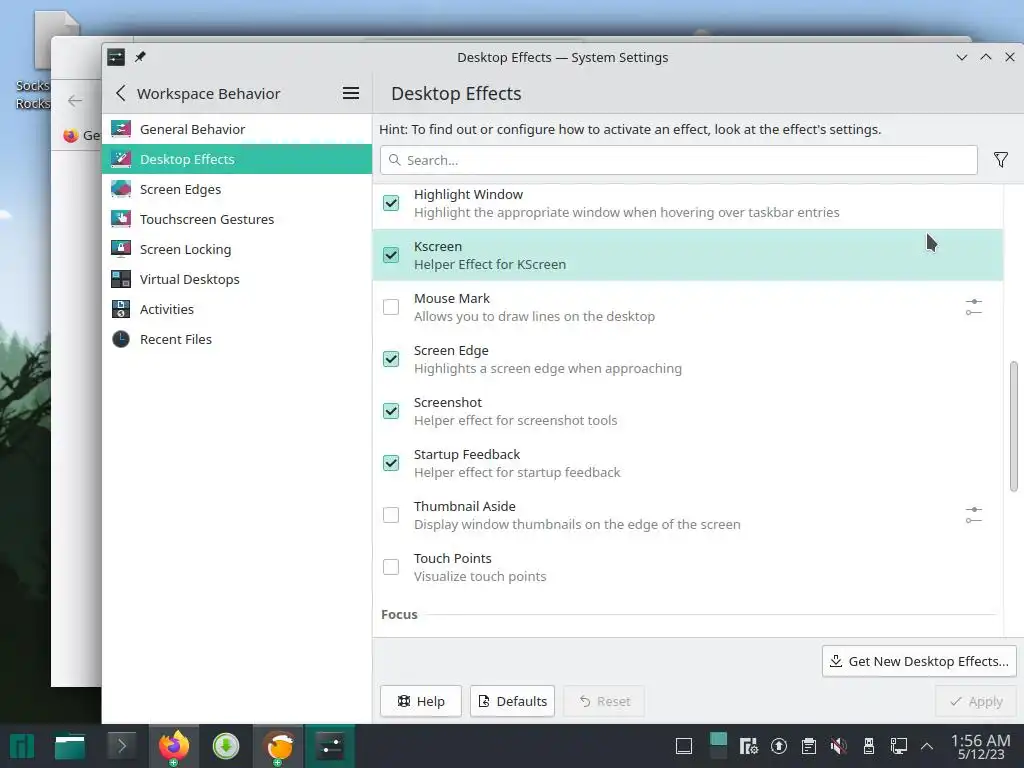Click the Defaults button
Viewport: 1024px width, 768px height.
513,701
